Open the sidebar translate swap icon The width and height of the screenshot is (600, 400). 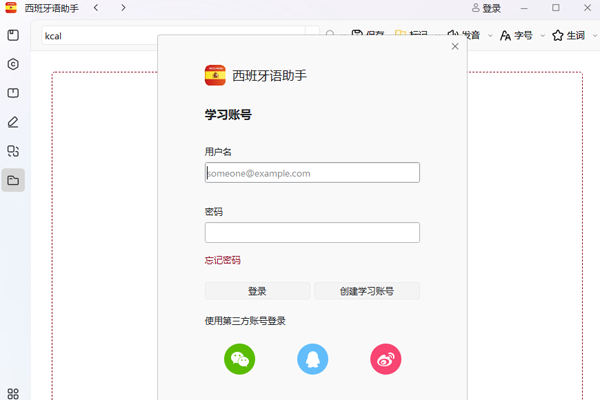(x=13, y=151)
